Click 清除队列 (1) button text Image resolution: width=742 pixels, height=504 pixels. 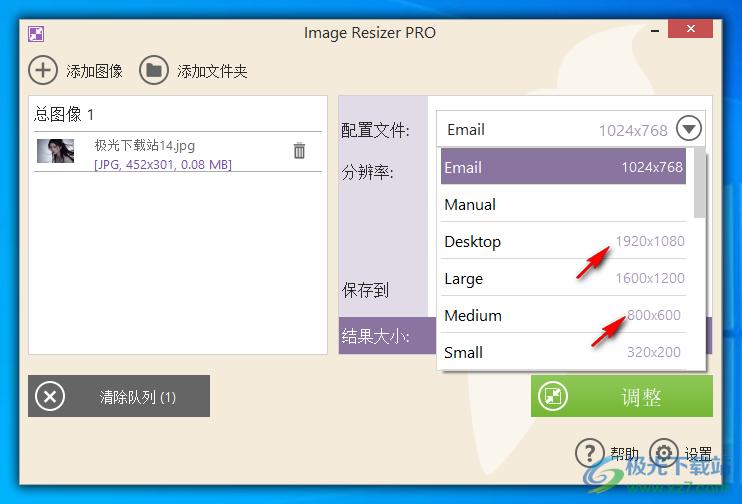pos(138,396)
